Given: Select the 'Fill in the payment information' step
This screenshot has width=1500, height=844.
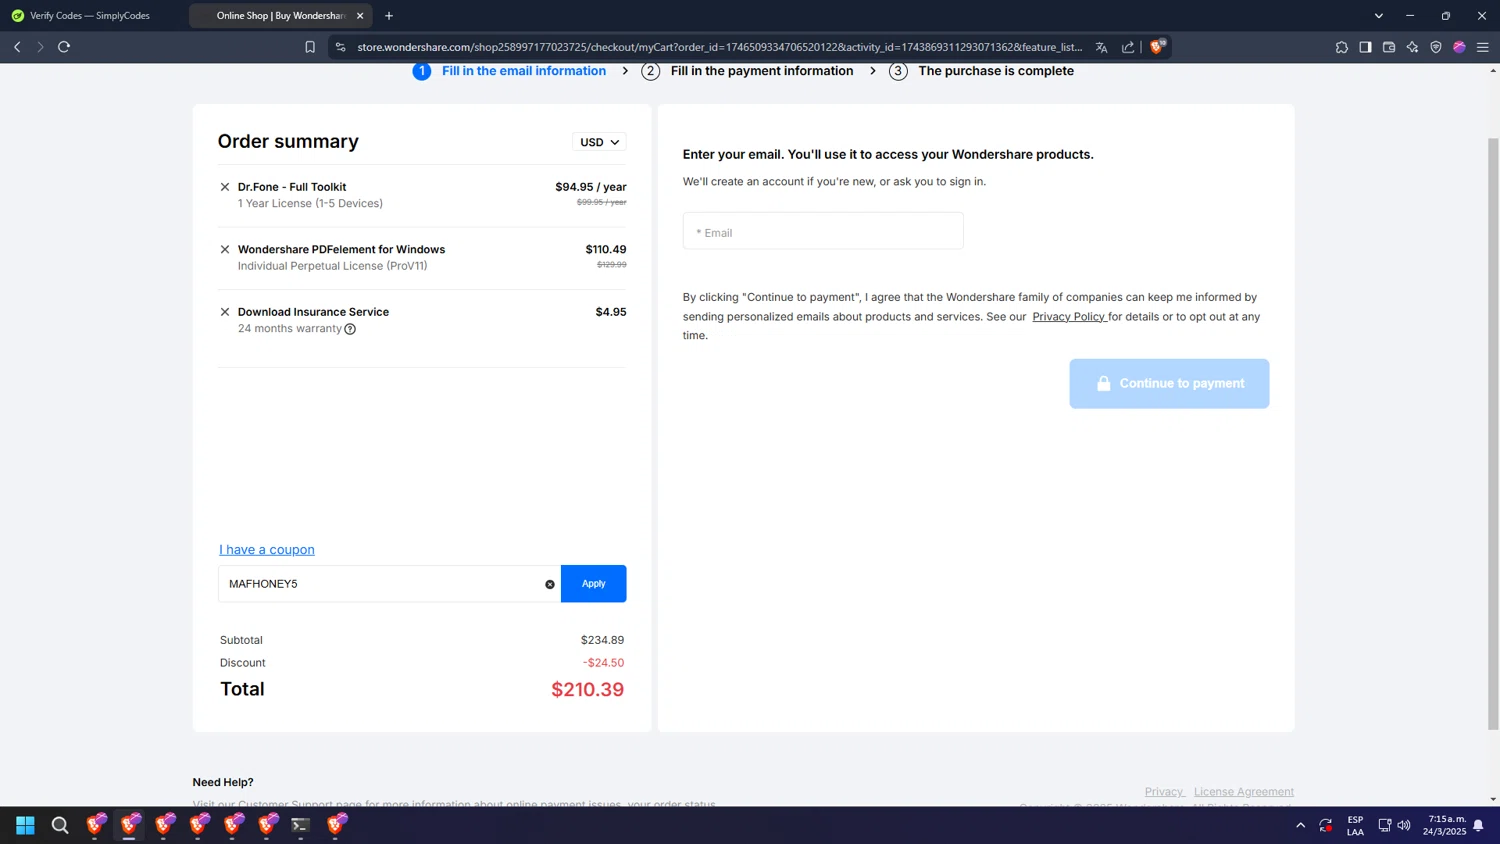Looking at the screenshot, I should 748,71.
